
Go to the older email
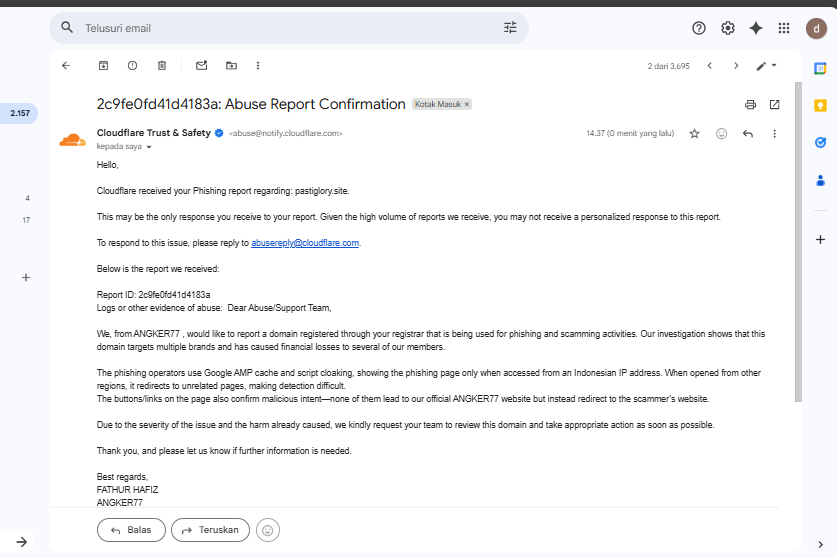736,66
